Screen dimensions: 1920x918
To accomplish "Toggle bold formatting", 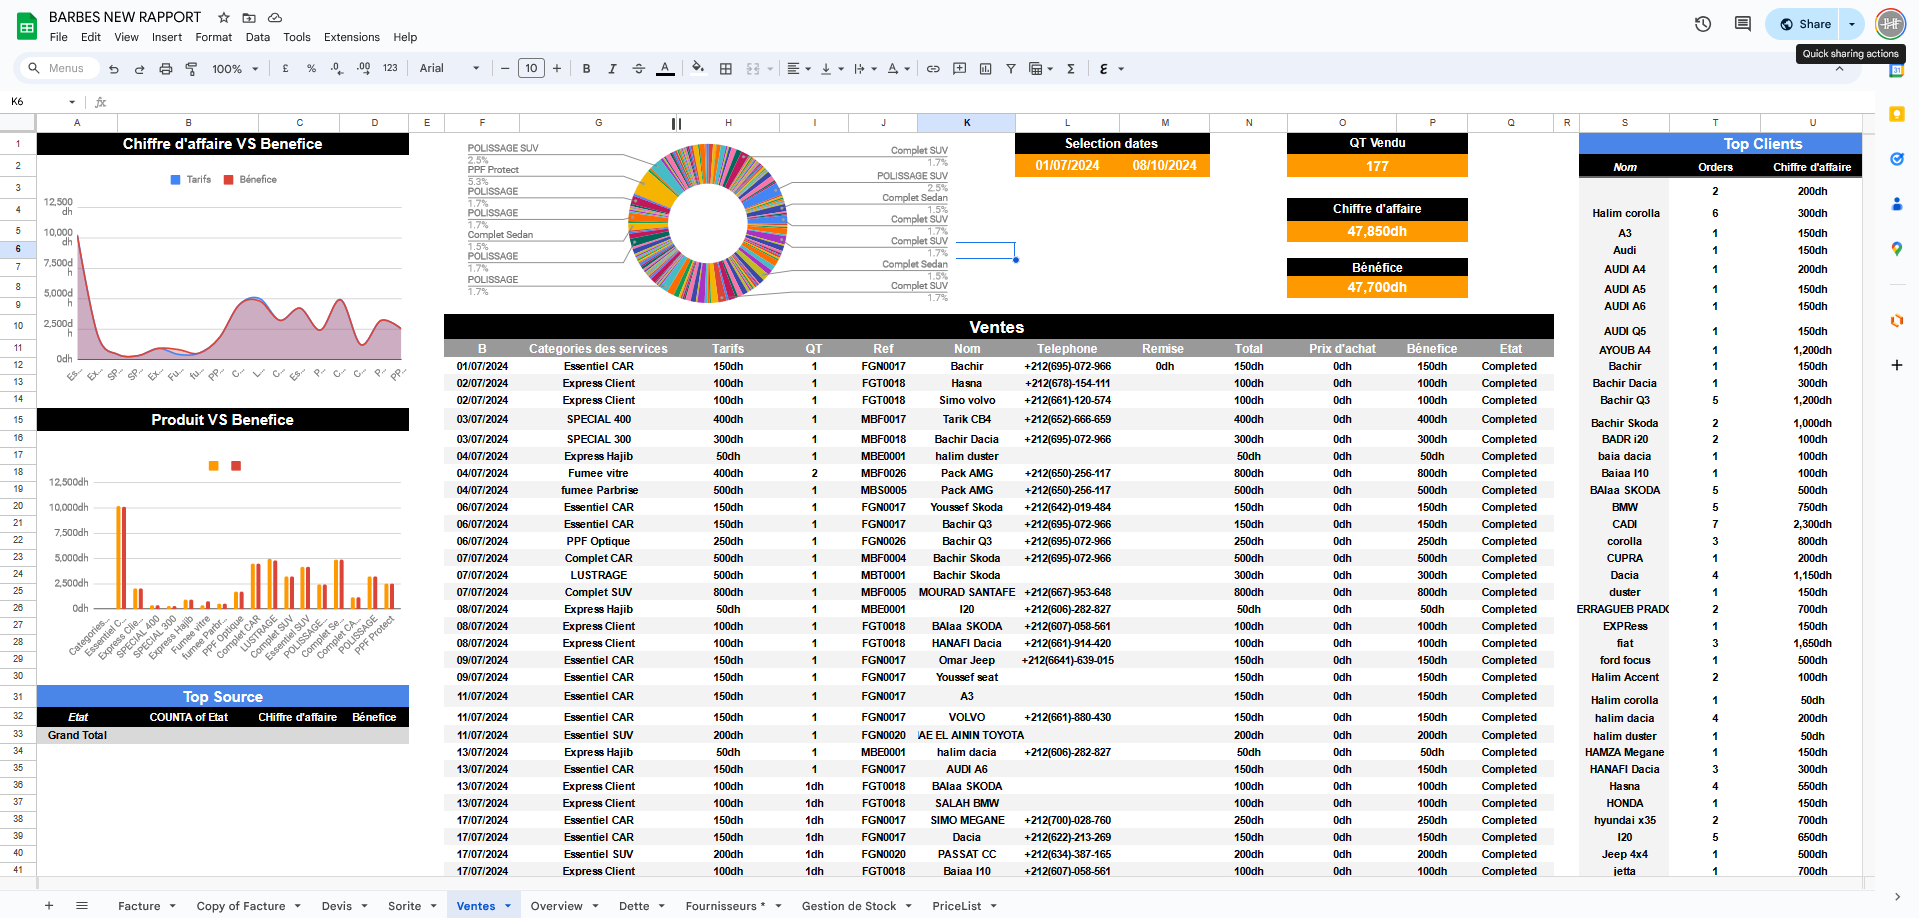I will point(586,69).
